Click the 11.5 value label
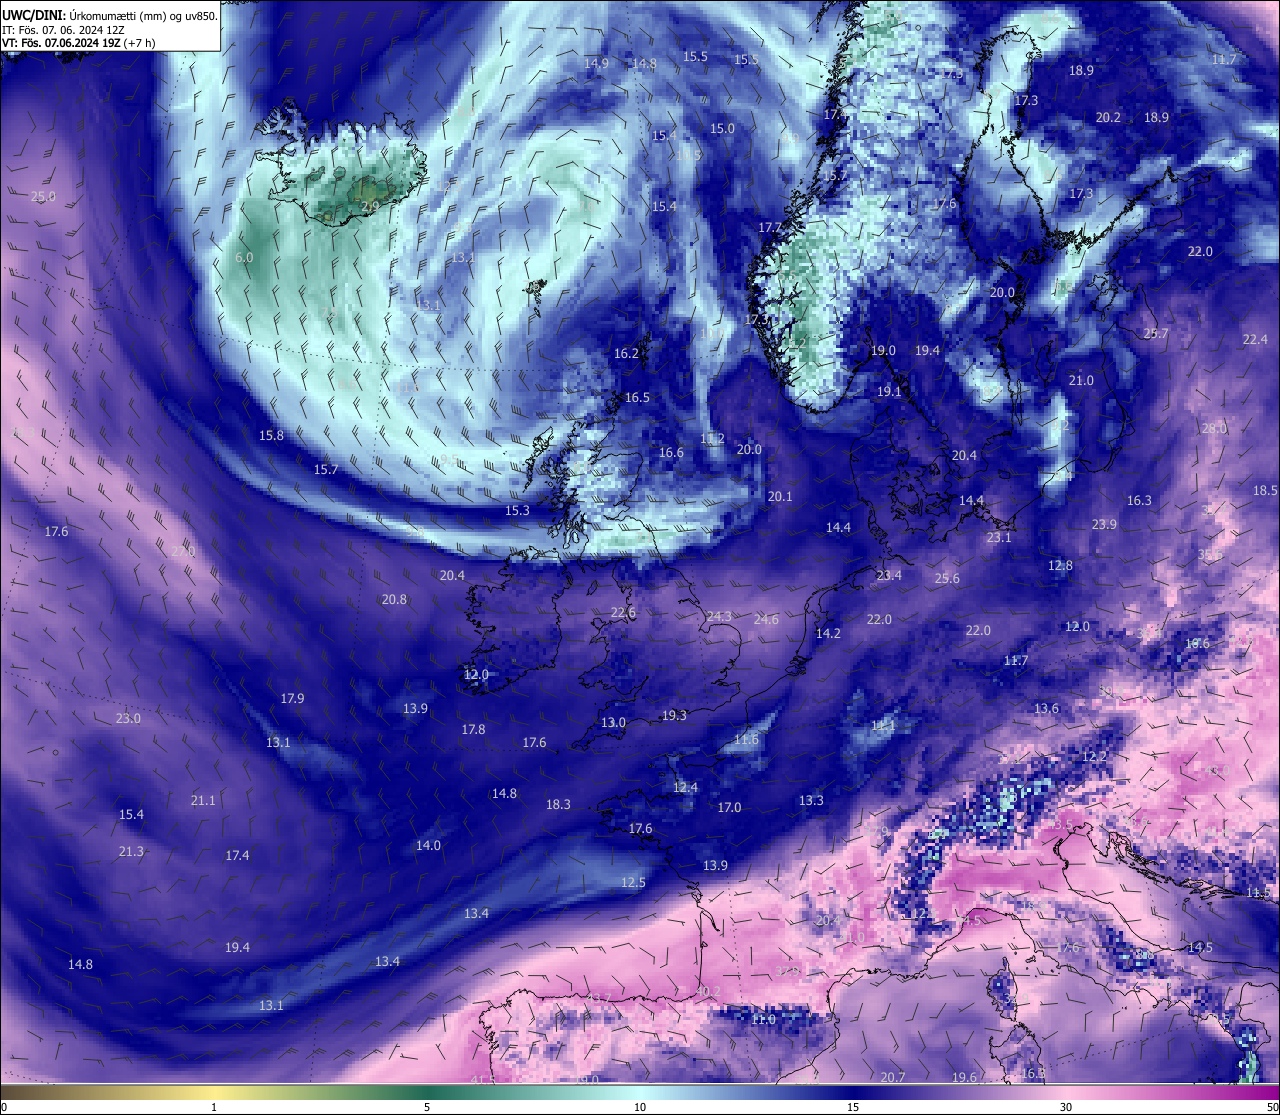This screenshot has width=1280, height=1115. coord(1258,892)
